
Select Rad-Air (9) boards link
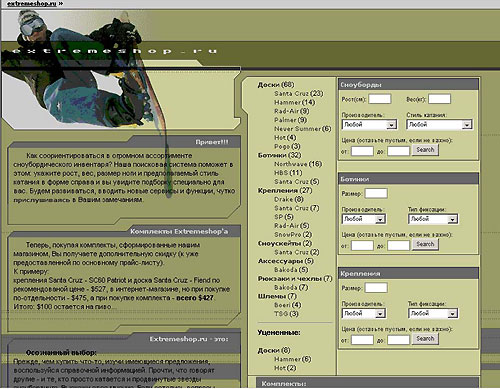point(292,111)
